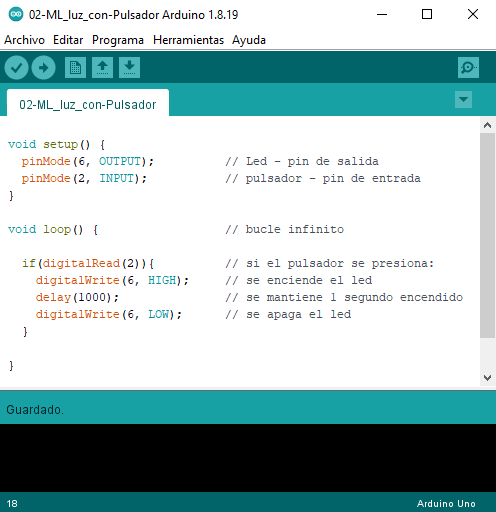Close the Arduino IDE window
496x512 pixels.
coord(473,14)
